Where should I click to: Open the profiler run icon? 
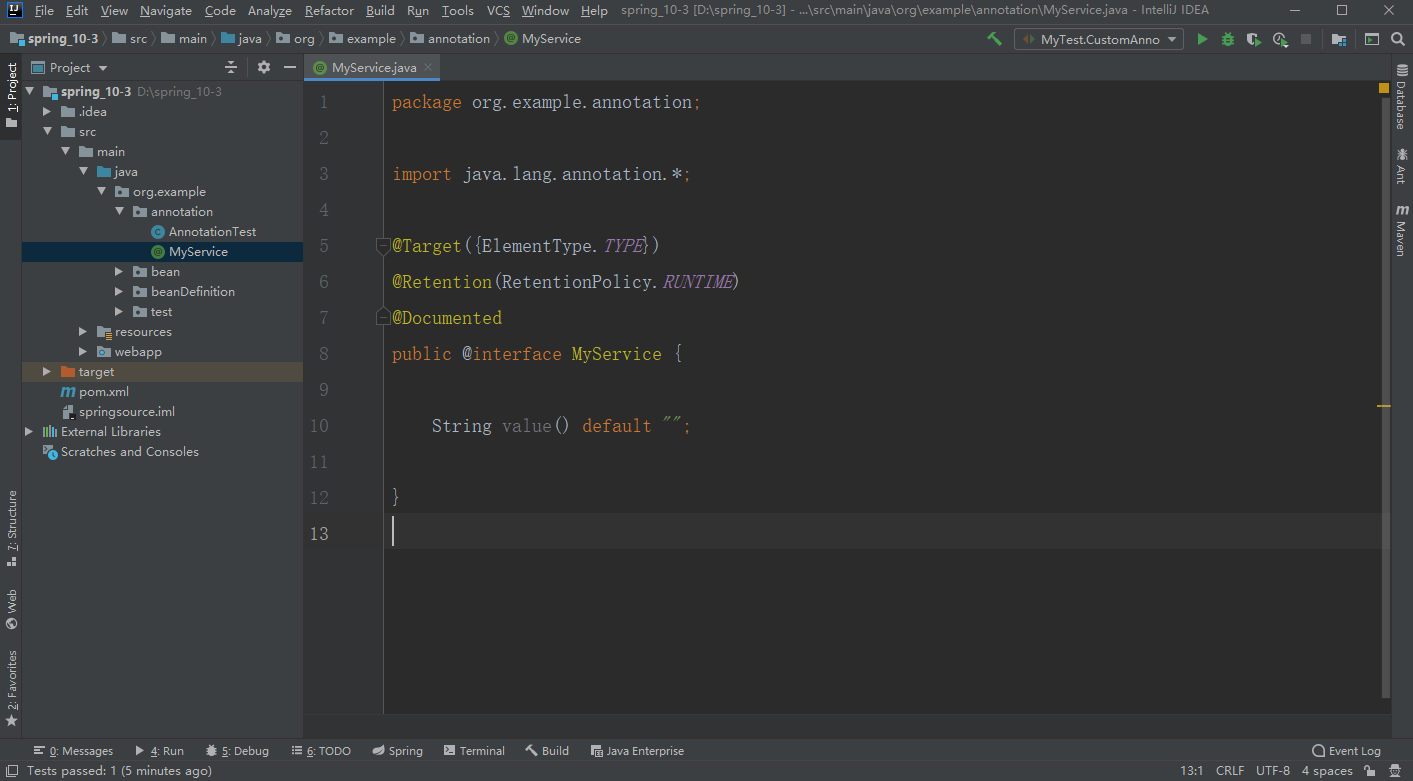(x=1280, y=39)
